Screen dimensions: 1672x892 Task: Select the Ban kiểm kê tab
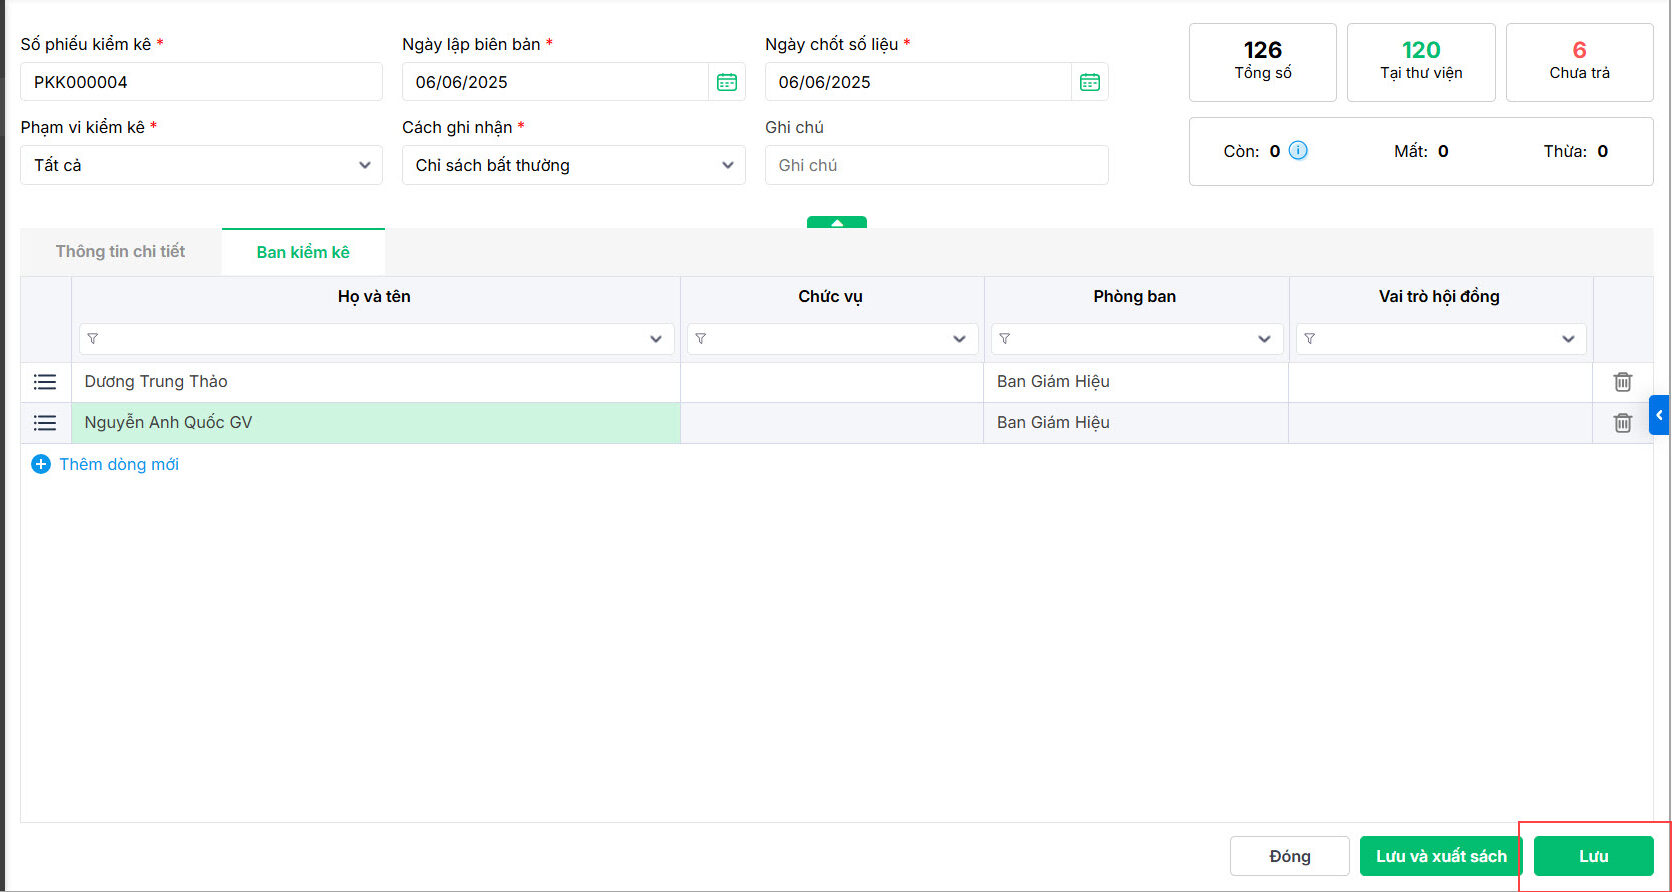[x=303, y=252]
